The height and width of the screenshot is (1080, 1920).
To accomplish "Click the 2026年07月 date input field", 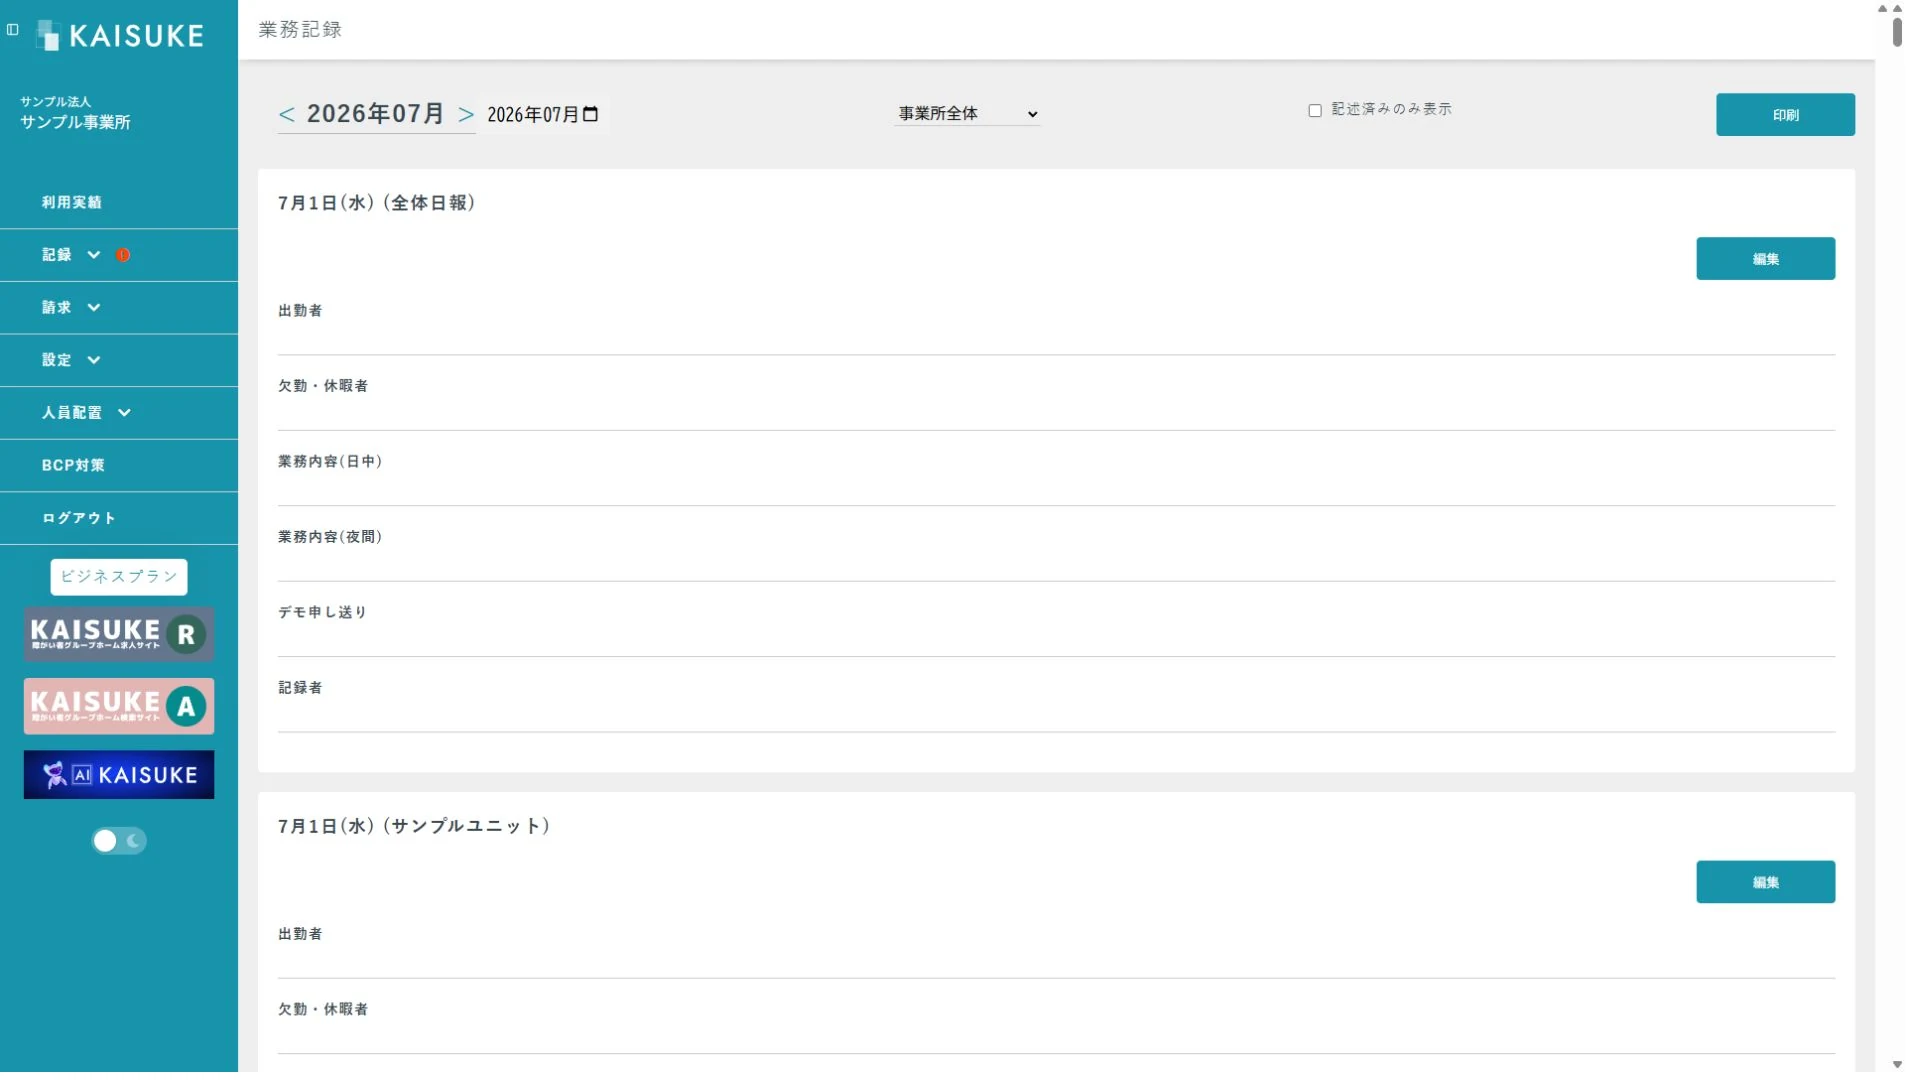I will tap(543, 115).
